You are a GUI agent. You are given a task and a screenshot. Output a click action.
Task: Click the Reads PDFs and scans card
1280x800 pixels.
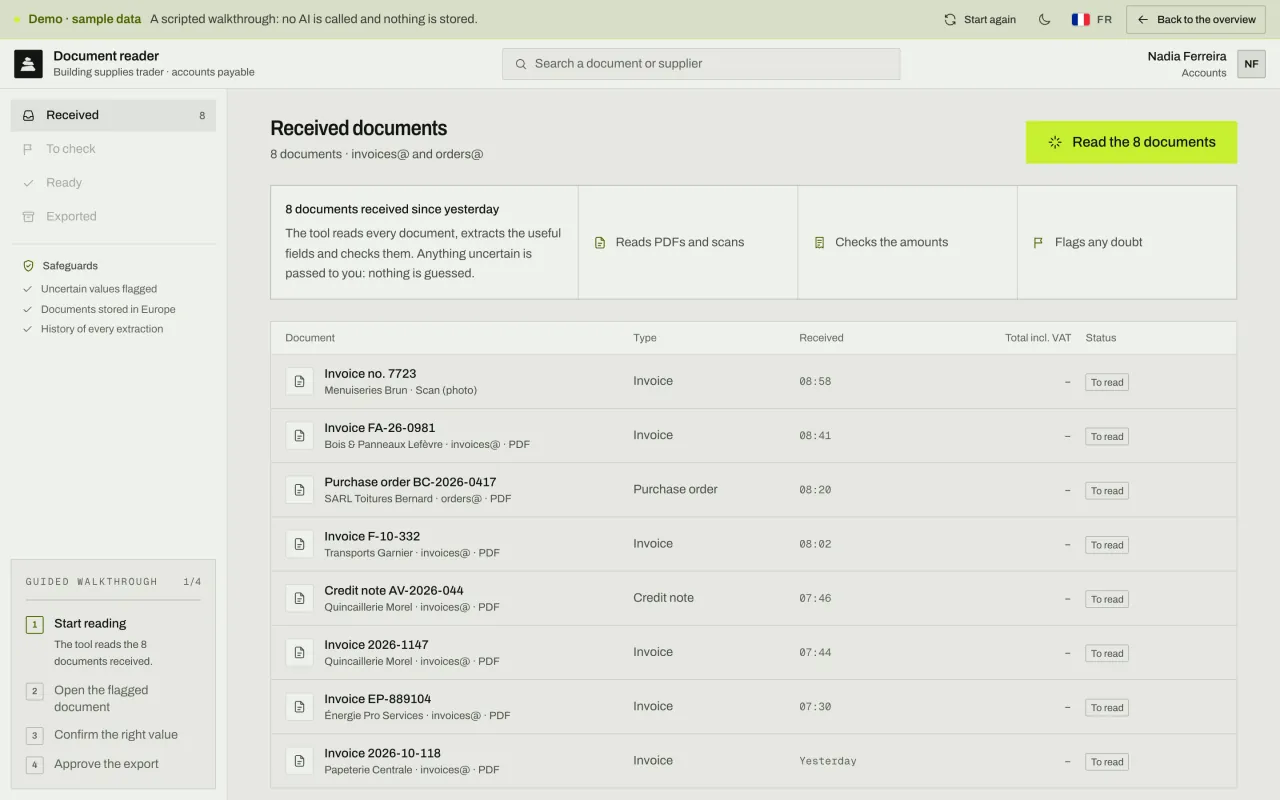pyautogui.click(x=688, y=242)
